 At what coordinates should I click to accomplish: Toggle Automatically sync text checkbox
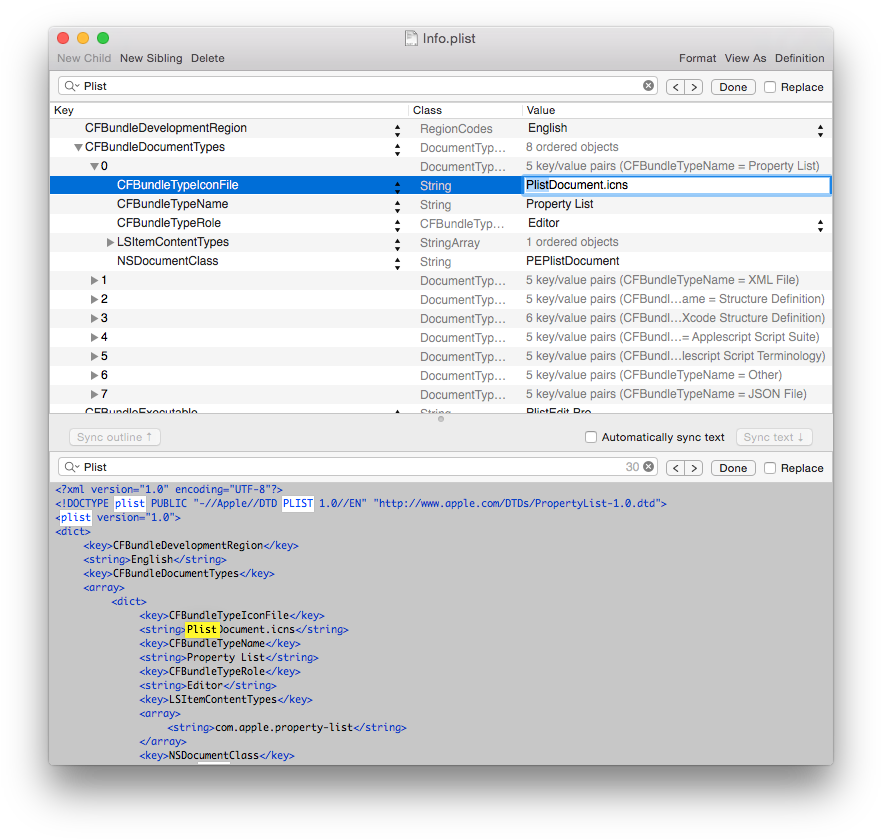[591, 437]
